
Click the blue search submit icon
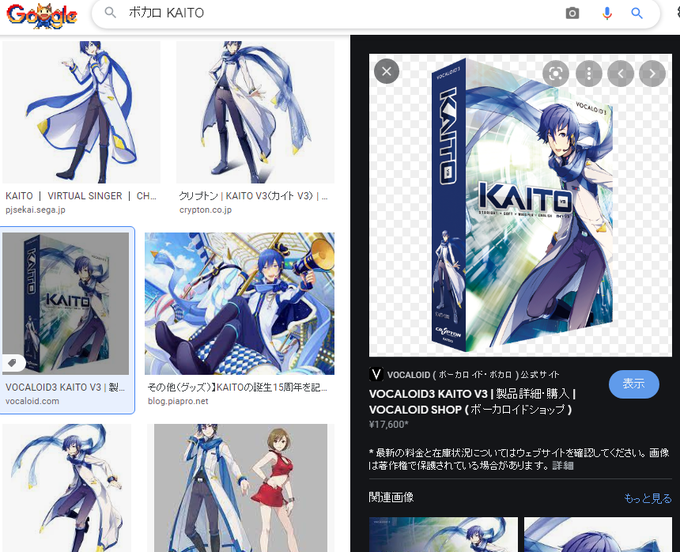click(636, 13)
